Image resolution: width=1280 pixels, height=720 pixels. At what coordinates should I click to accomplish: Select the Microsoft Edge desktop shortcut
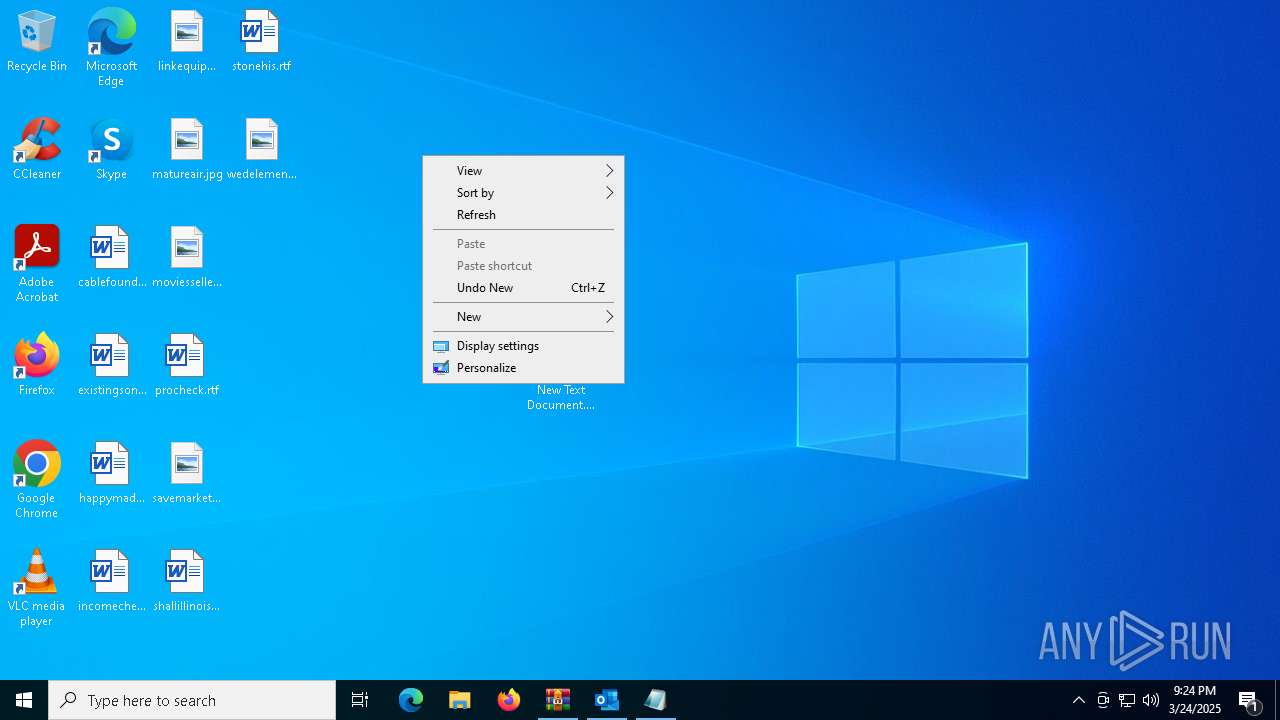tap(111, 48)
